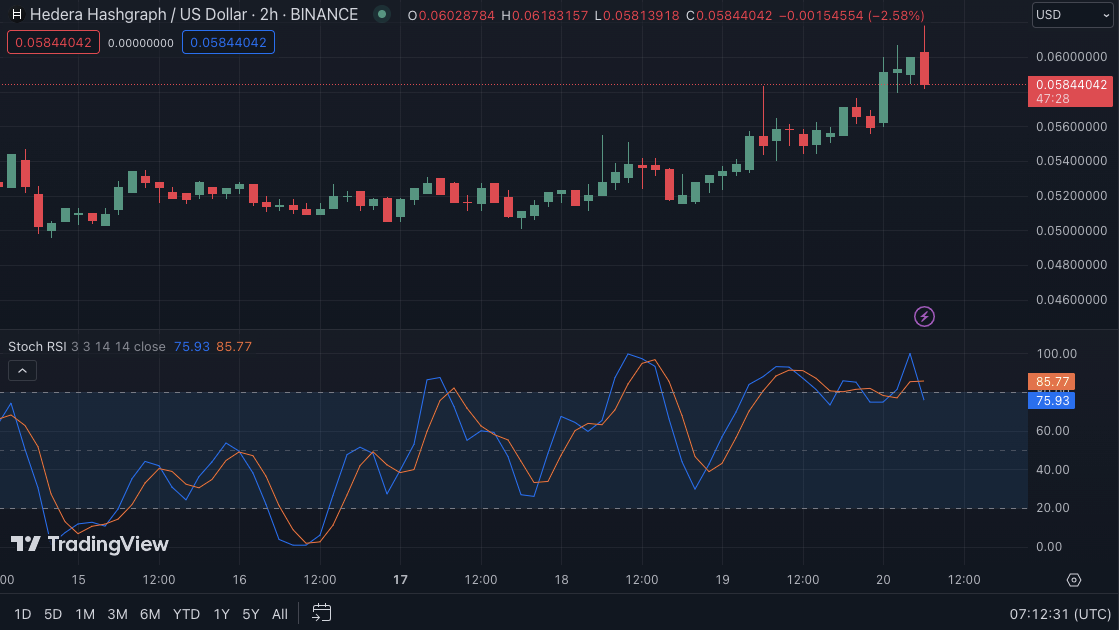Image resolution: width=1119 pixels, height=630 pixels.
Task: Click the 20.00 Stoch RSI scale label
Action: tap(1053, 508)
